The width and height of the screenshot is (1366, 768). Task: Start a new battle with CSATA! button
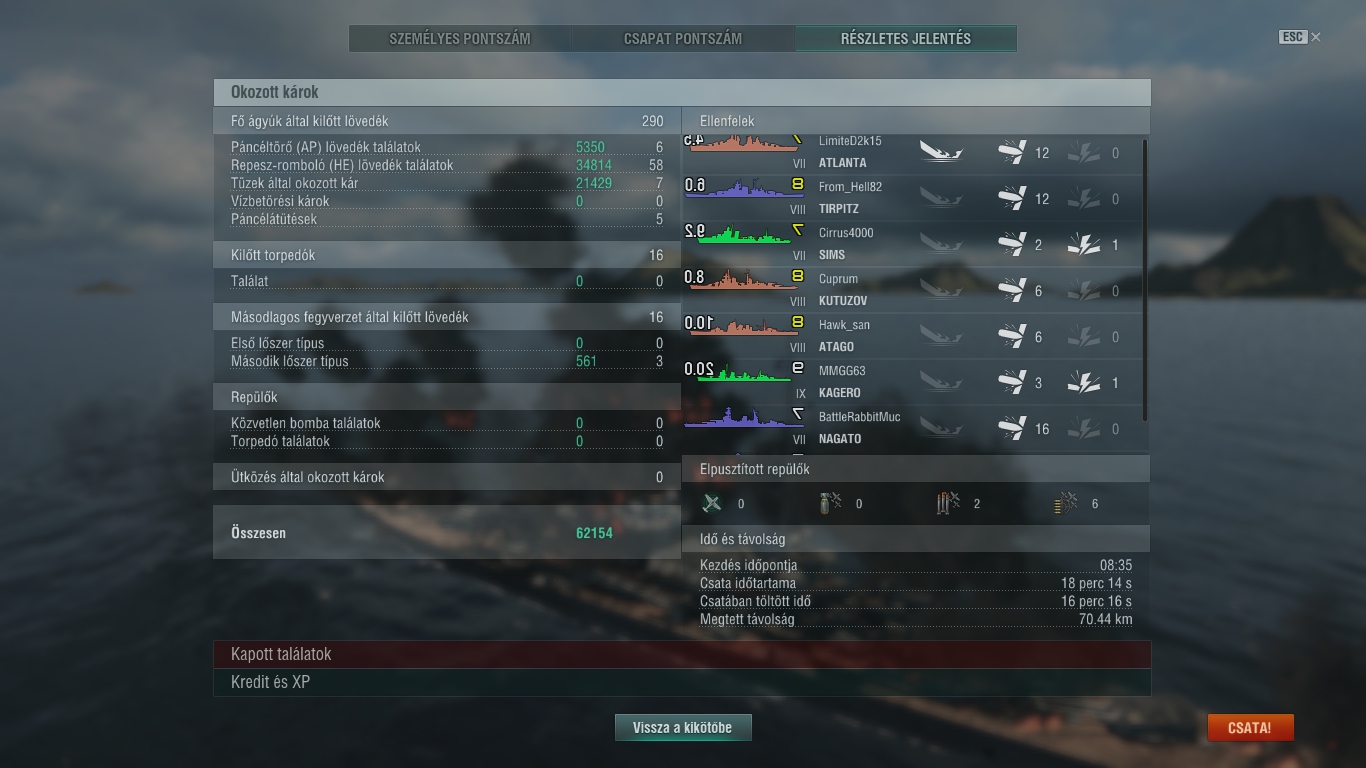pos(1250,728)
